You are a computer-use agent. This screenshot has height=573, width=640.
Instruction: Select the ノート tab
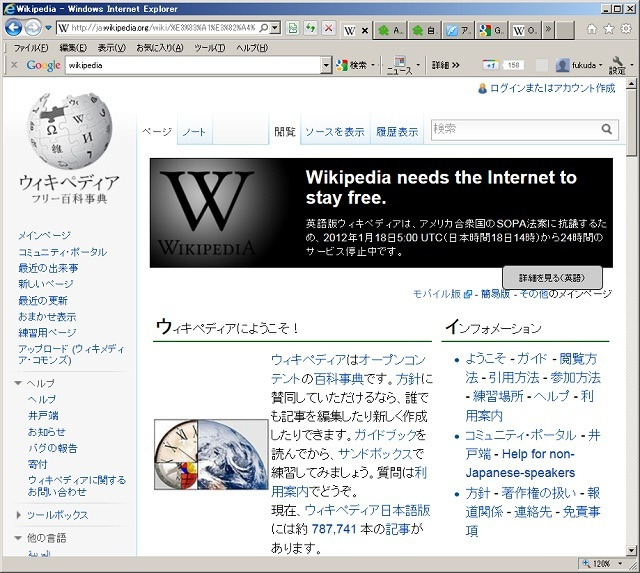[194, 131]
